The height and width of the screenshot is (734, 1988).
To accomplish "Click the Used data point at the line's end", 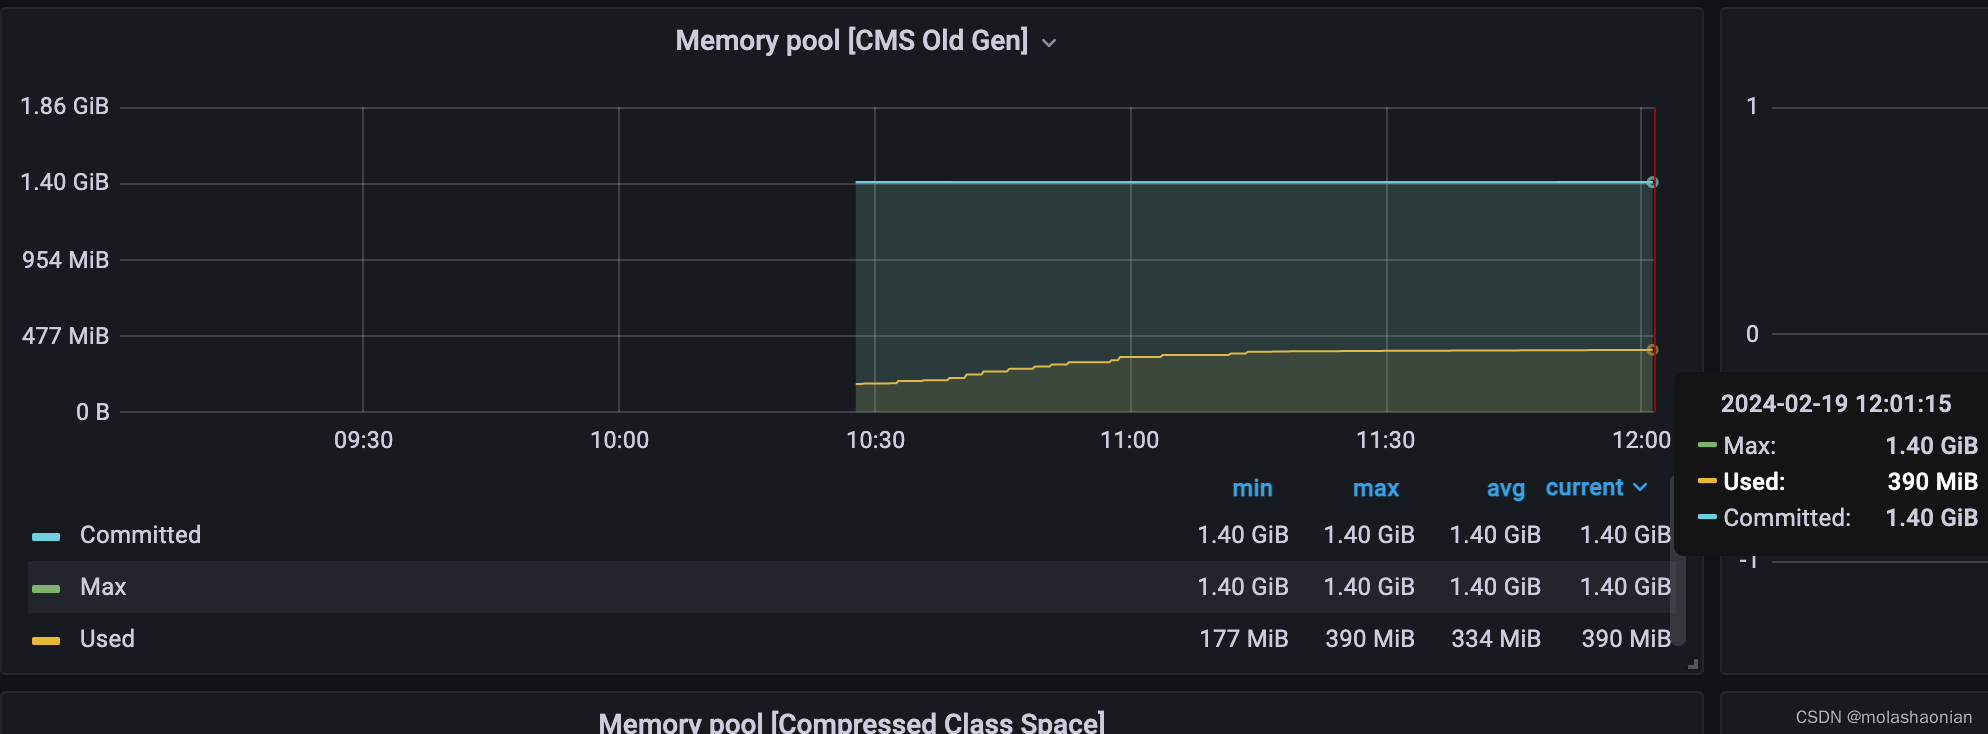I will 1652,350.
